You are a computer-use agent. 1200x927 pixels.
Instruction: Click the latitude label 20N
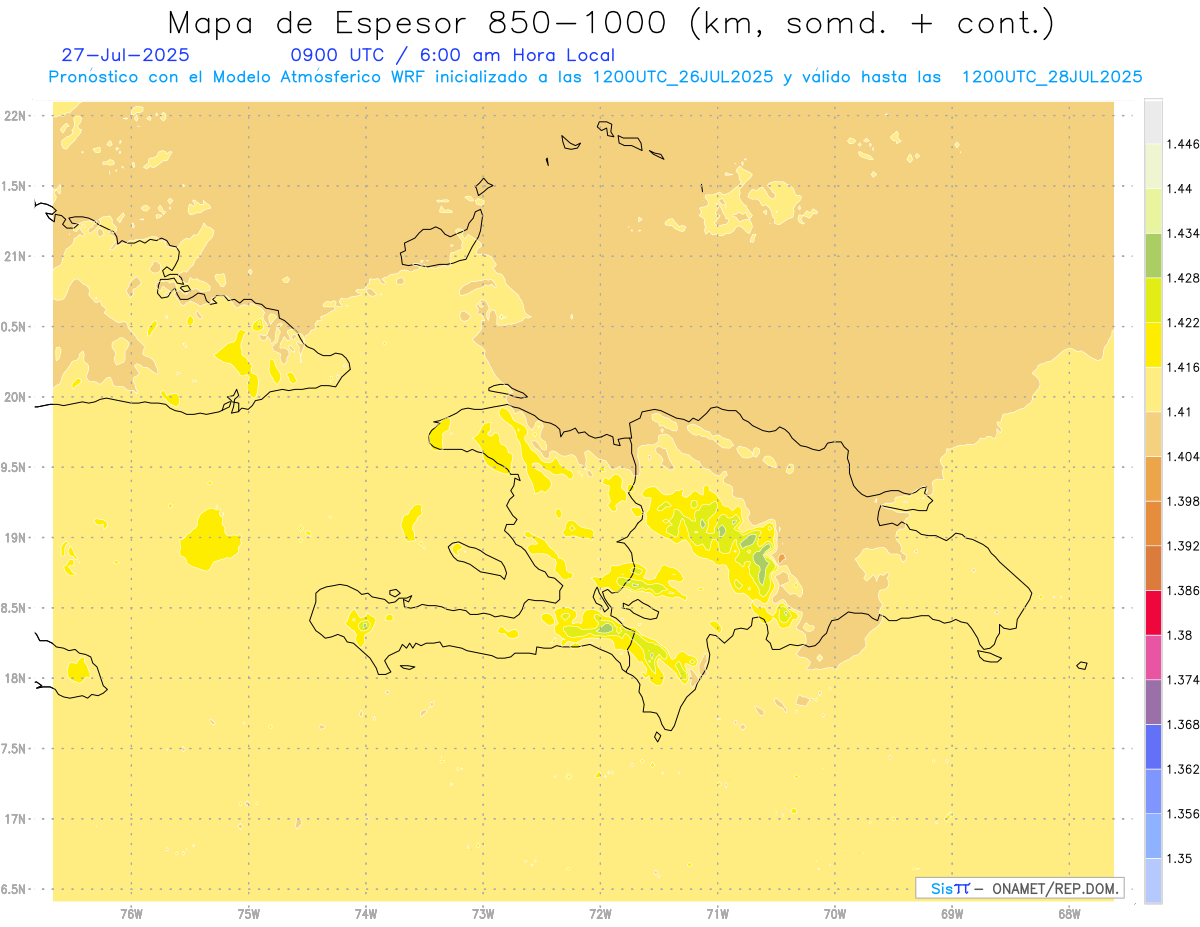pyautogui.click(x=15, y=397)
